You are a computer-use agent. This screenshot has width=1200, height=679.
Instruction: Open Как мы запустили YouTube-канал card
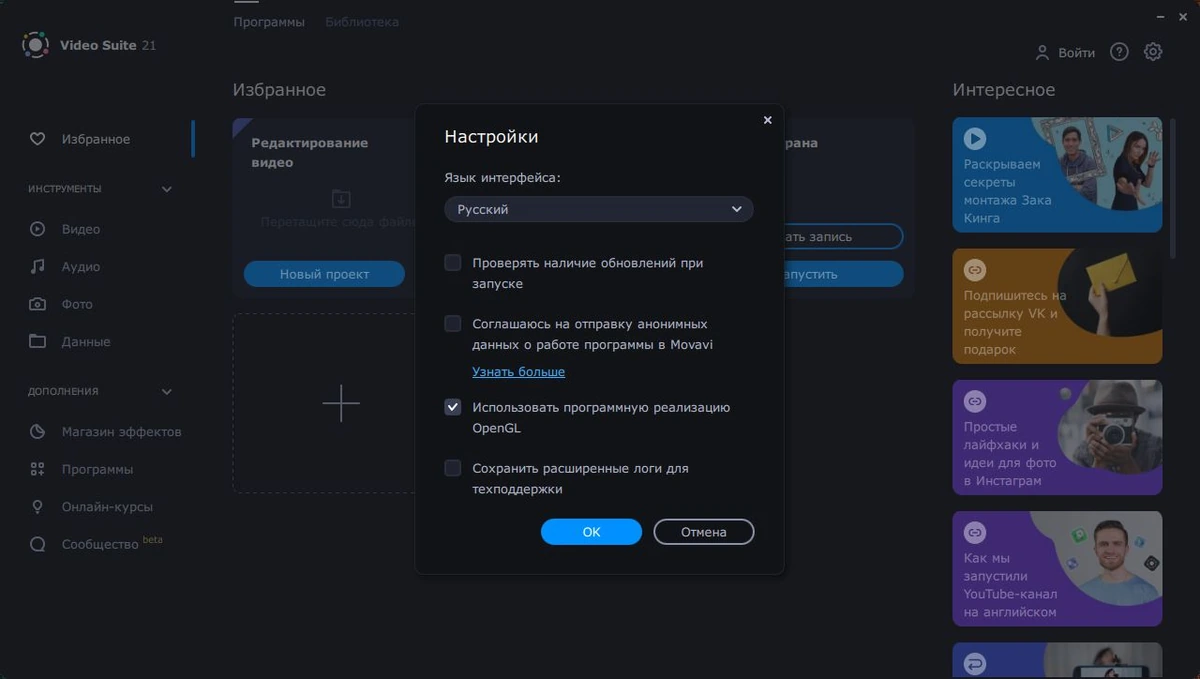click(1057, 568)
